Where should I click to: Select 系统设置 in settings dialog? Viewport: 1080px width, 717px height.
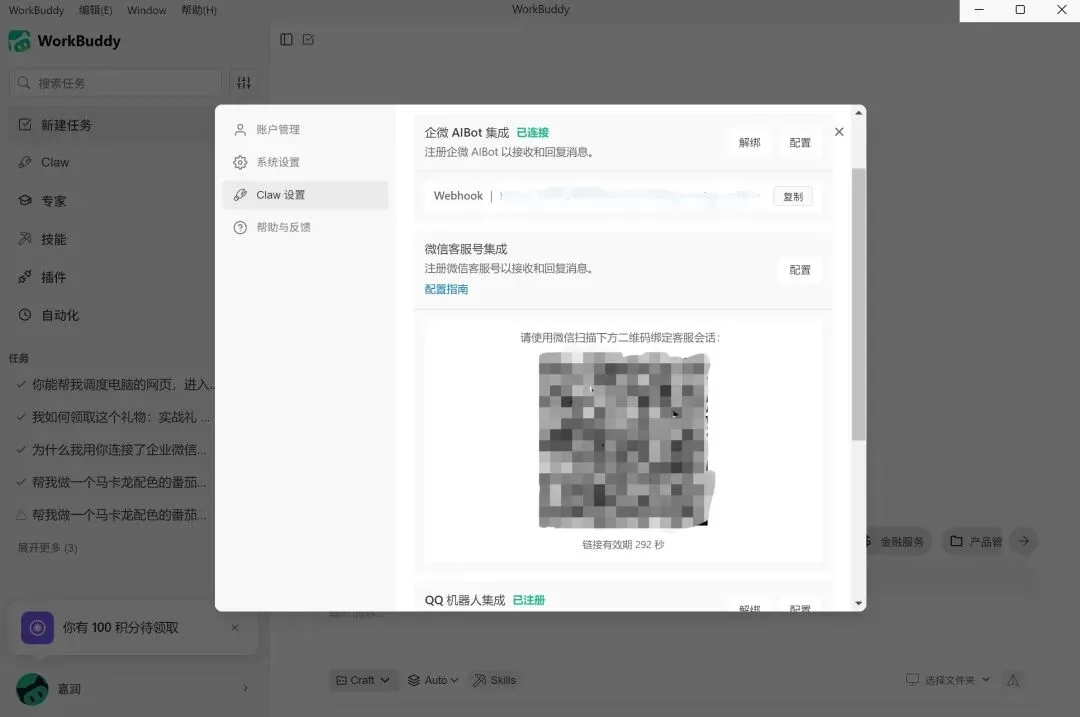point(305,163)
